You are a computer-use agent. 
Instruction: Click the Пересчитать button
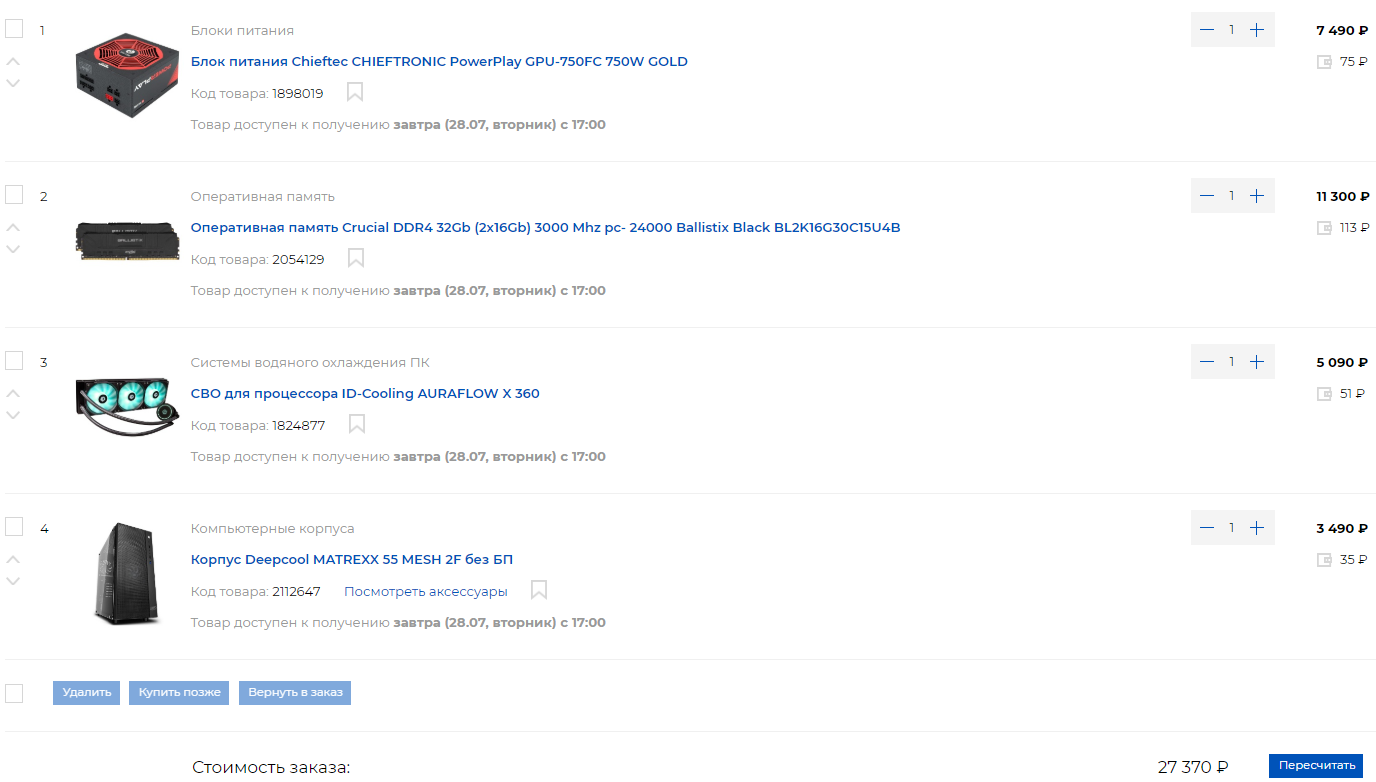(x=1316, y=766)
